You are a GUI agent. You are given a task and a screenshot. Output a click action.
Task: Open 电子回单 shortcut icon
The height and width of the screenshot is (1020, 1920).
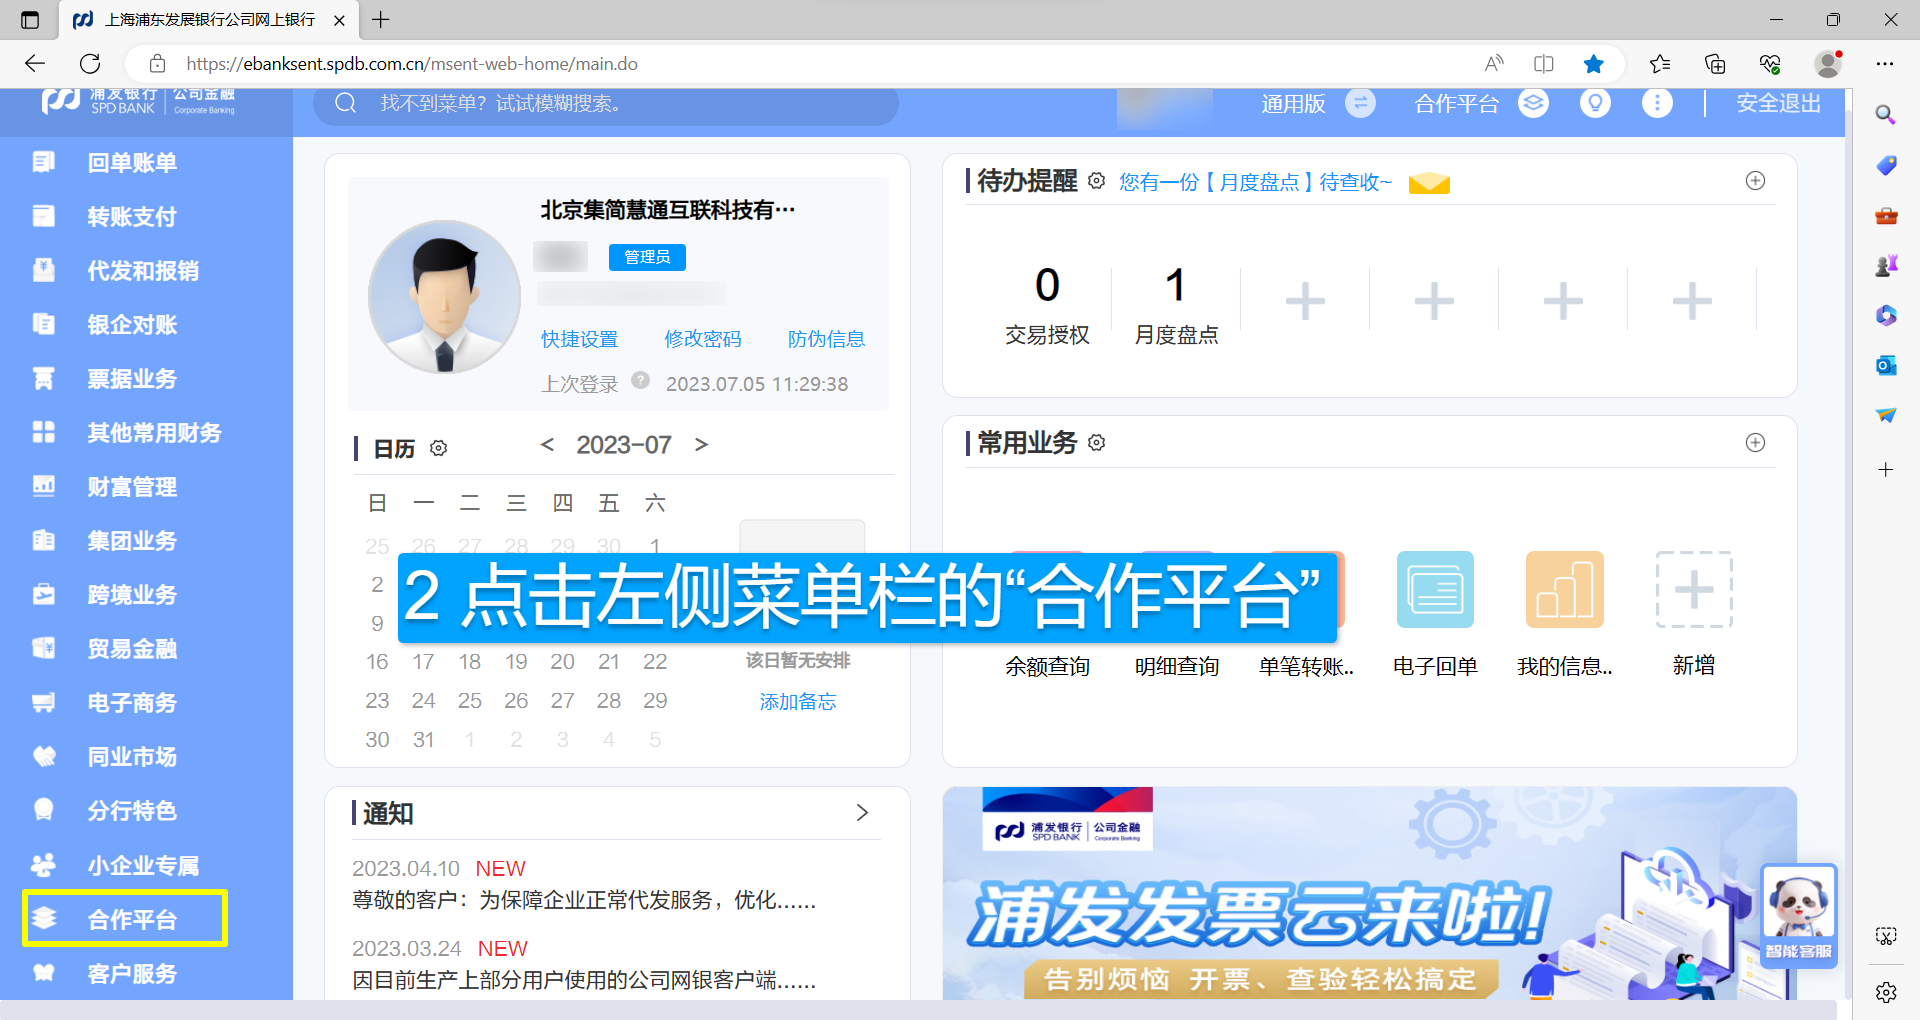[1435, 590]
